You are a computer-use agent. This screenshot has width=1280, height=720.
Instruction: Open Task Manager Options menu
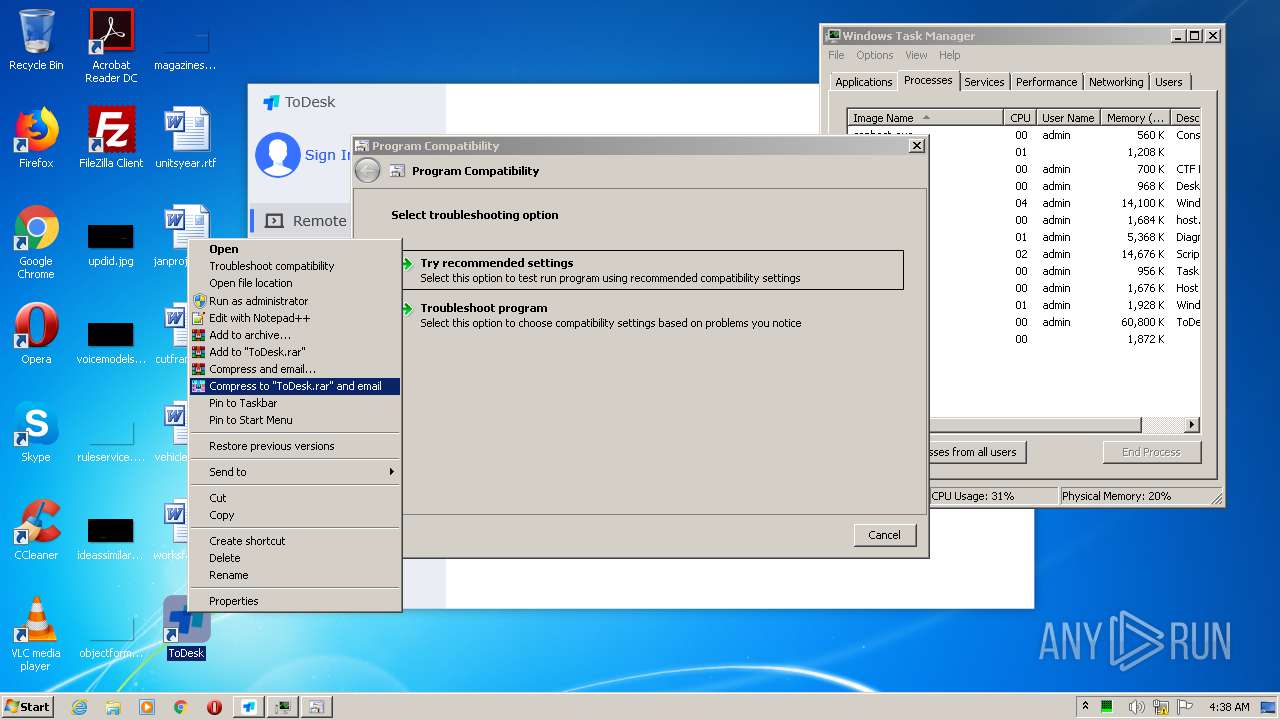click(875, 55)
